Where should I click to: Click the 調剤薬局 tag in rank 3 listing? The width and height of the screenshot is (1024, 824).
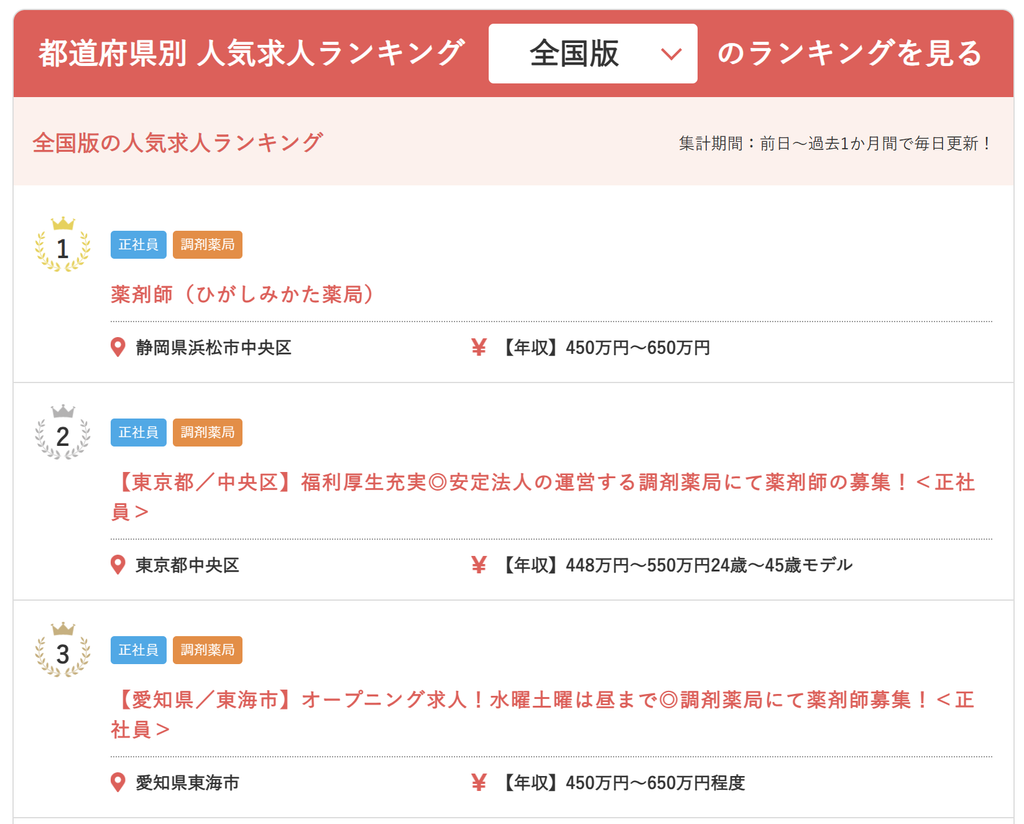click(x=208, y=650)
